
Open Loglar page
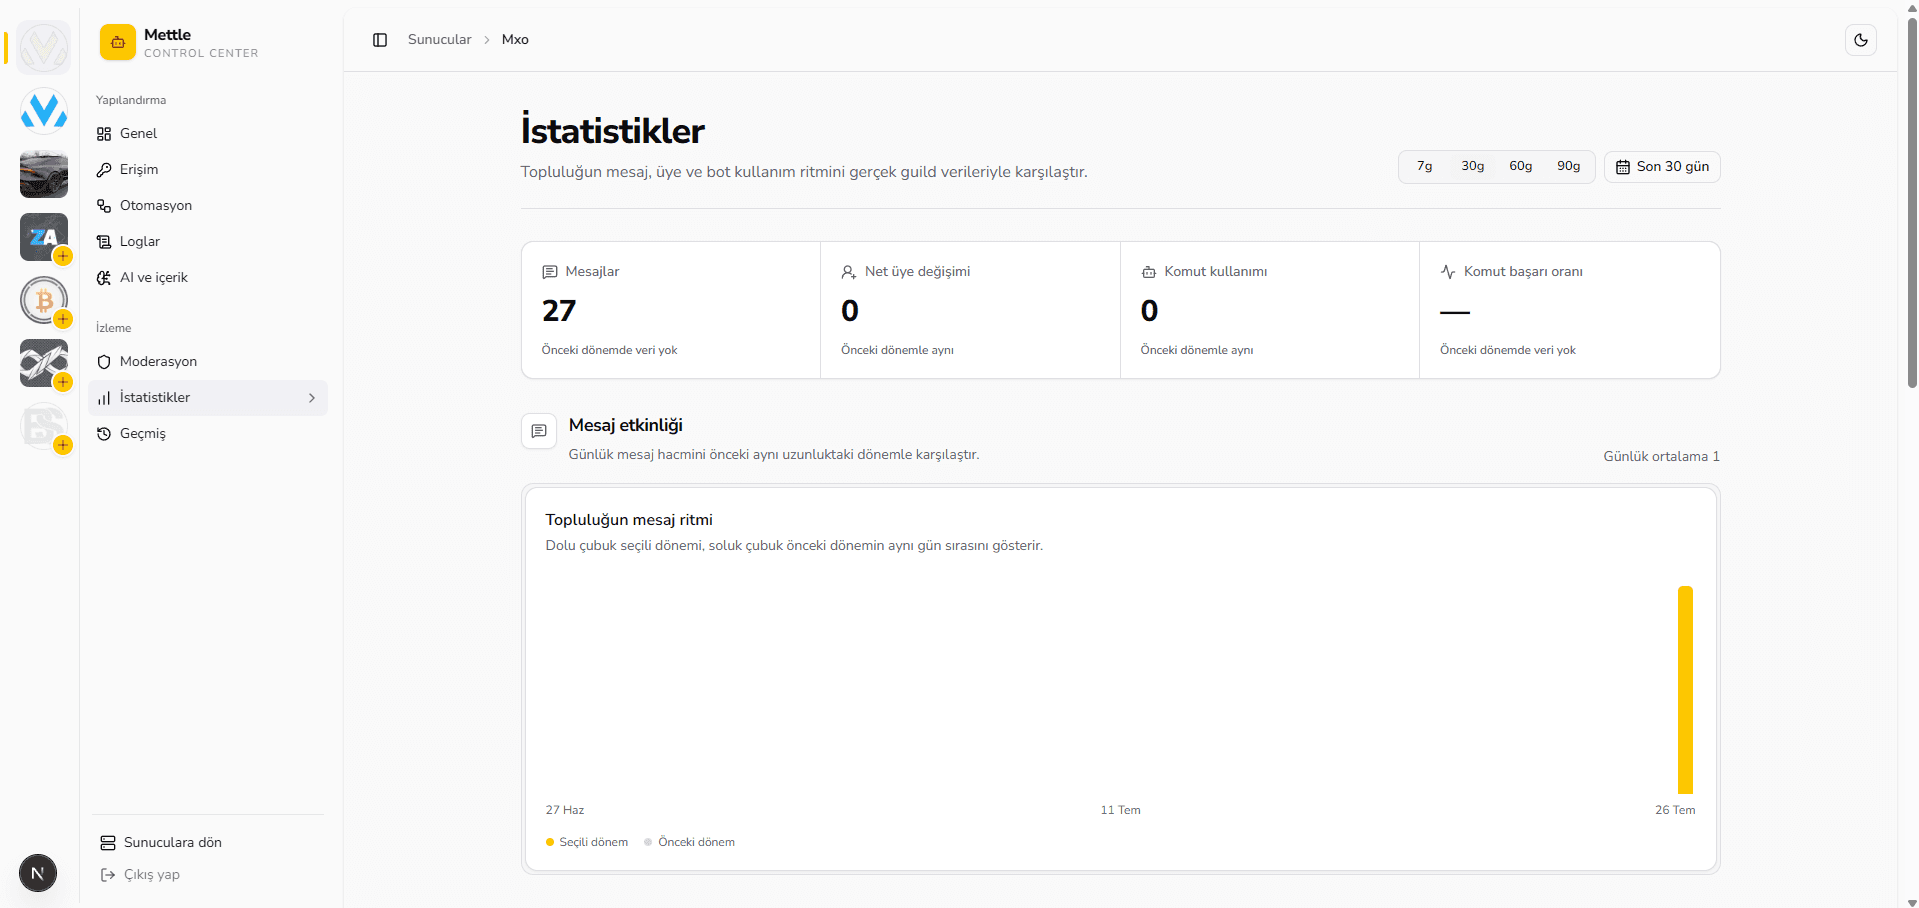[x=208, y=242]
